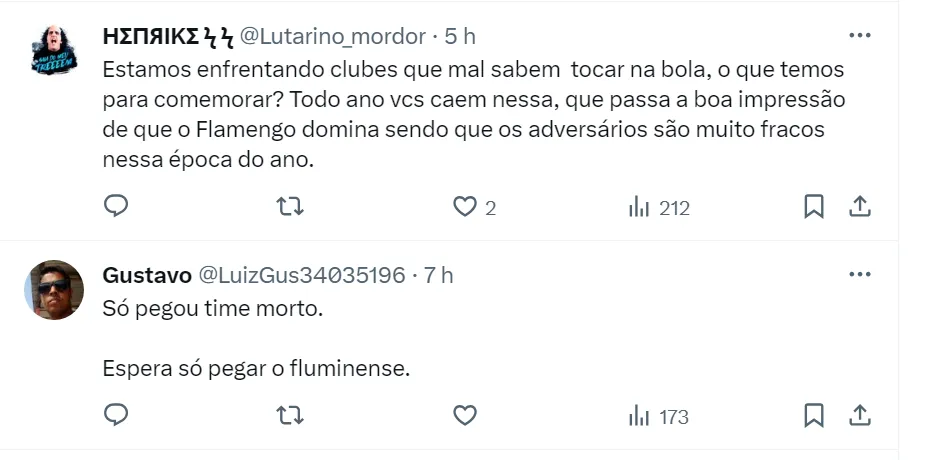
Task: Share the Lutarino_mordor tweet
Action: 859,207
